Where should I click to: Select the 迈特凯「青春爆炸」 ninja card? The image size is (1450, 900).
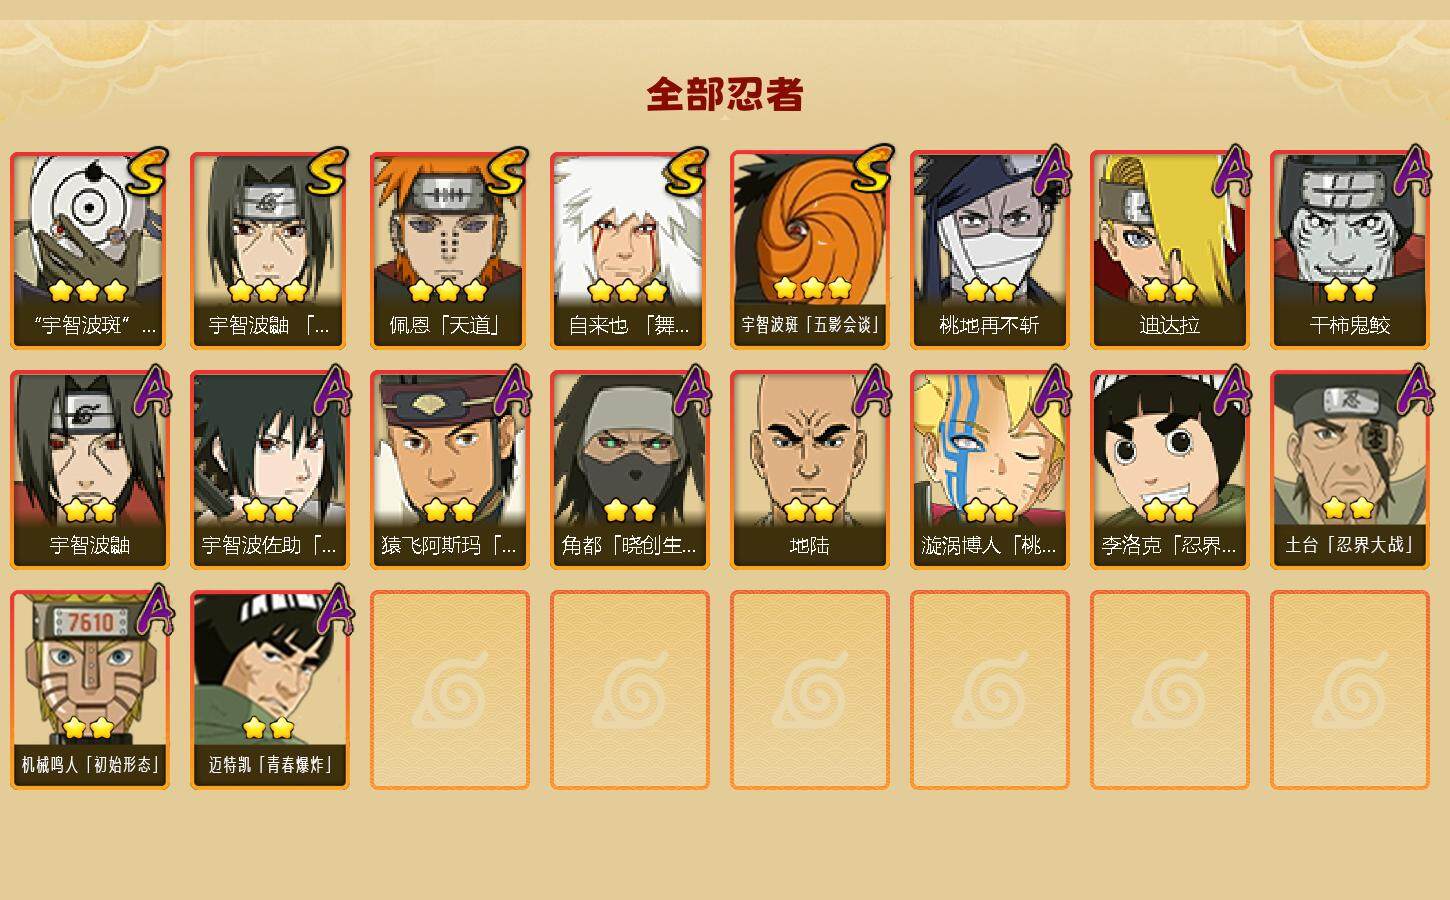(270, 690)
